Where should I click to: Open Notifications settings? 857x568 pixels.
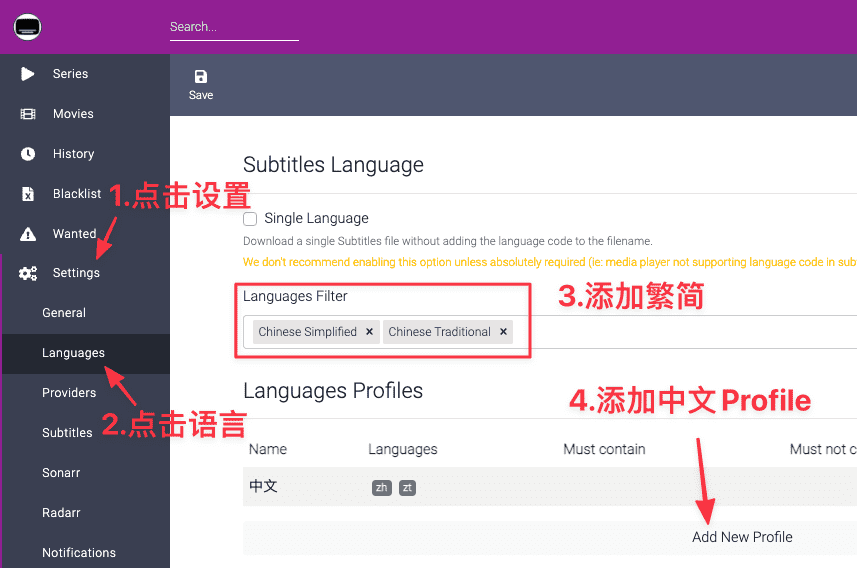pos(79,553)
